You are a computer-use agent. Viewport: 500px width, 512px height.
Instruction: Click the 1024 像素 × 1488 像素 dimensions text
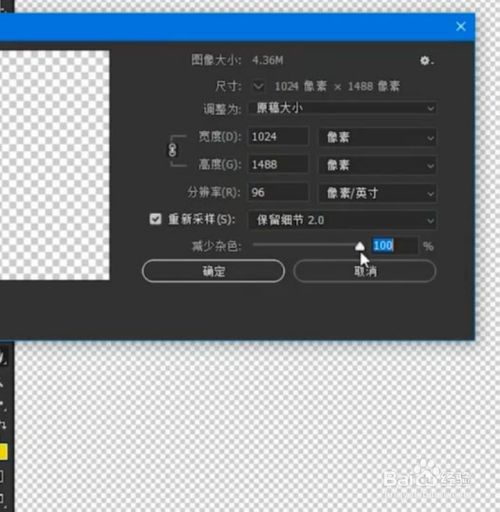[x=337, y=87]
